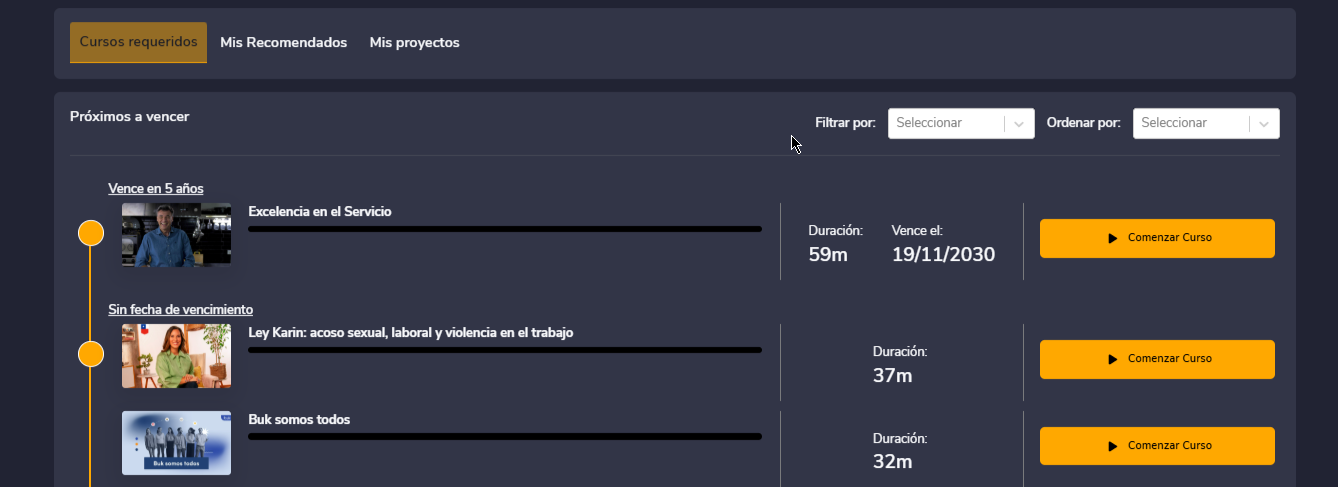Screen dimensions: 1338x487
Task: Click the Sin fecha de vencimiento link
Action: pyautogui.click(x=180, y=310)
